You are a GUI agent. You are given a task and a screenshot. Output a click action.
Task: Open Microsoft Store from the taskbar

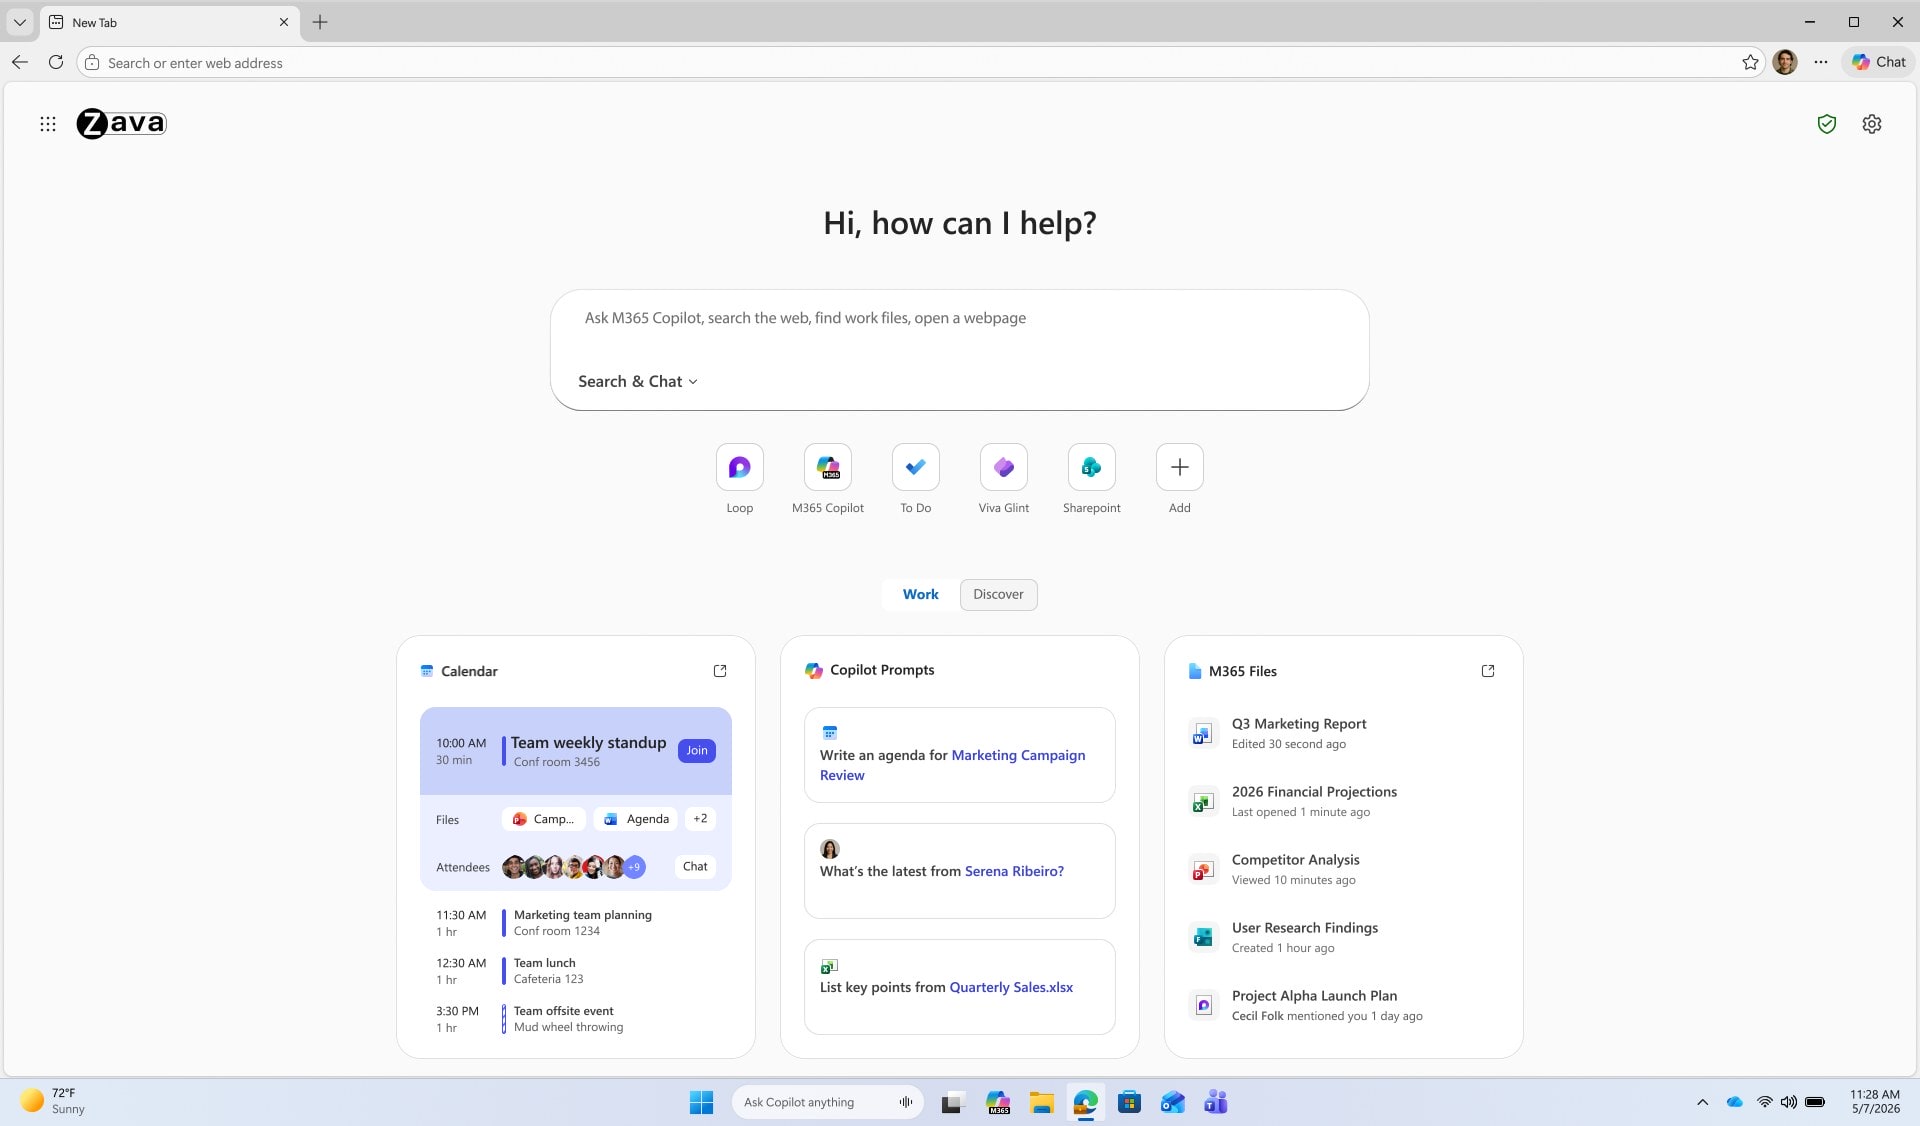pos(1129,1102)
